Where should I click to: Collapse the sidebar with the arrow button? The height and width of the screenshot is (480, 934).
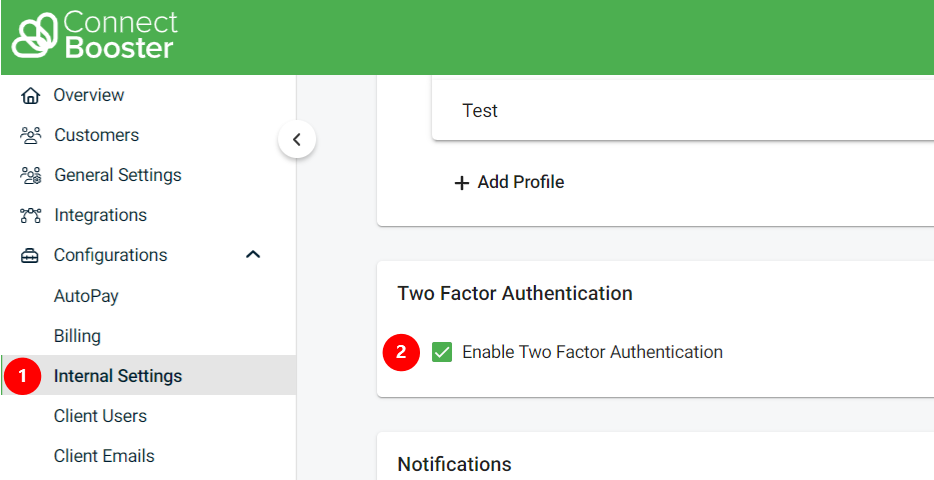coord(297,140)
